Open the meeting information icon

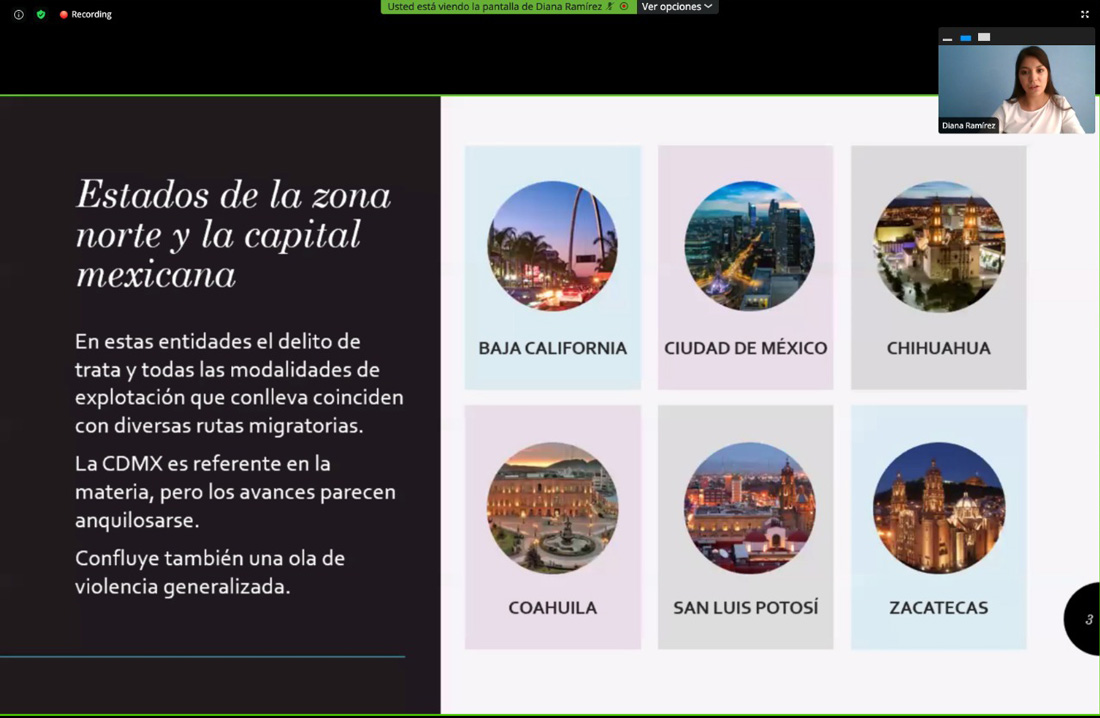[18, 15]
